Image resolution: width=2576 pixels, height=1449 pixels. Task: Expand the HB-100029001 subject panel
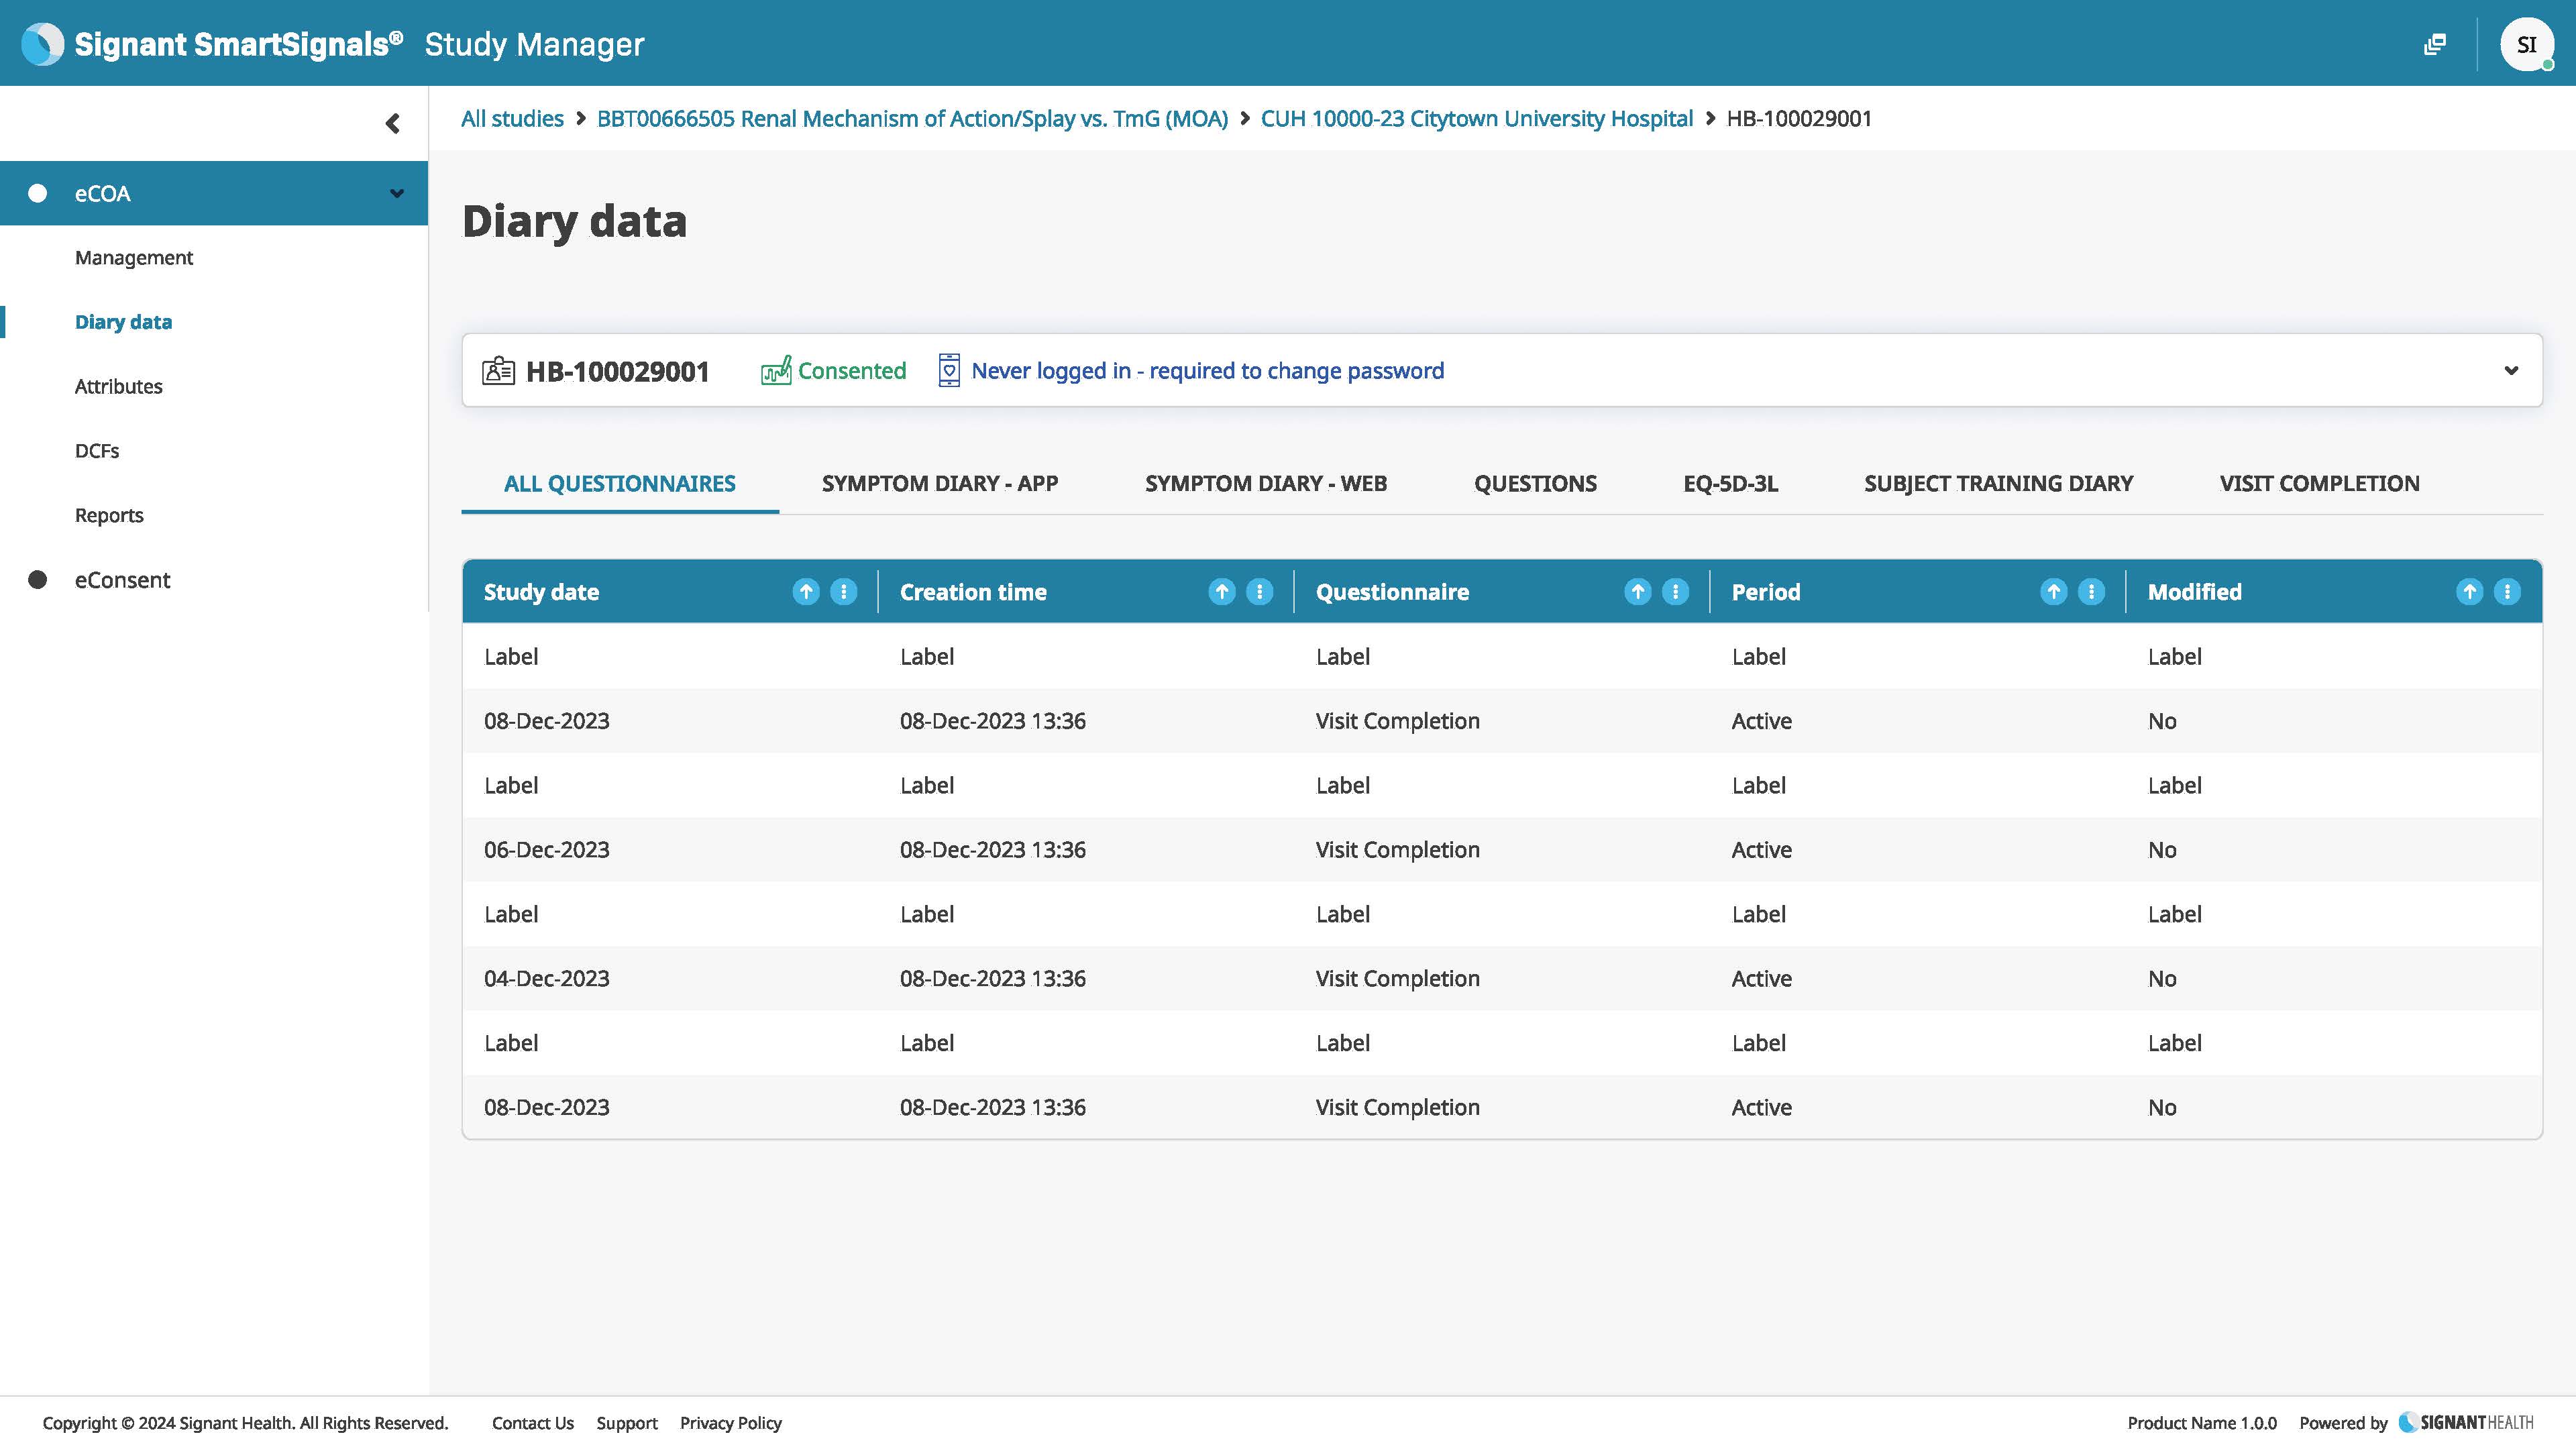point(2511,371)
